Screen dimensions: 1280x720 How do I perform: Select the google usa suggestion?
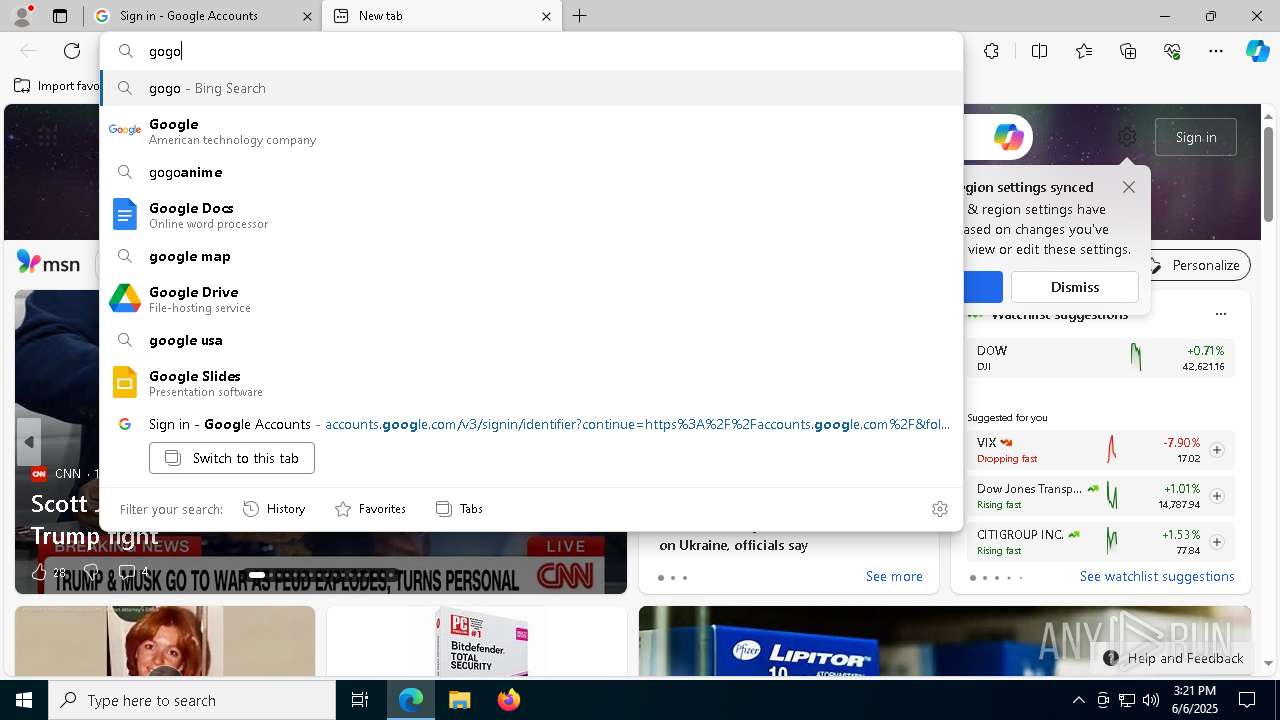(x=531, y=340)
